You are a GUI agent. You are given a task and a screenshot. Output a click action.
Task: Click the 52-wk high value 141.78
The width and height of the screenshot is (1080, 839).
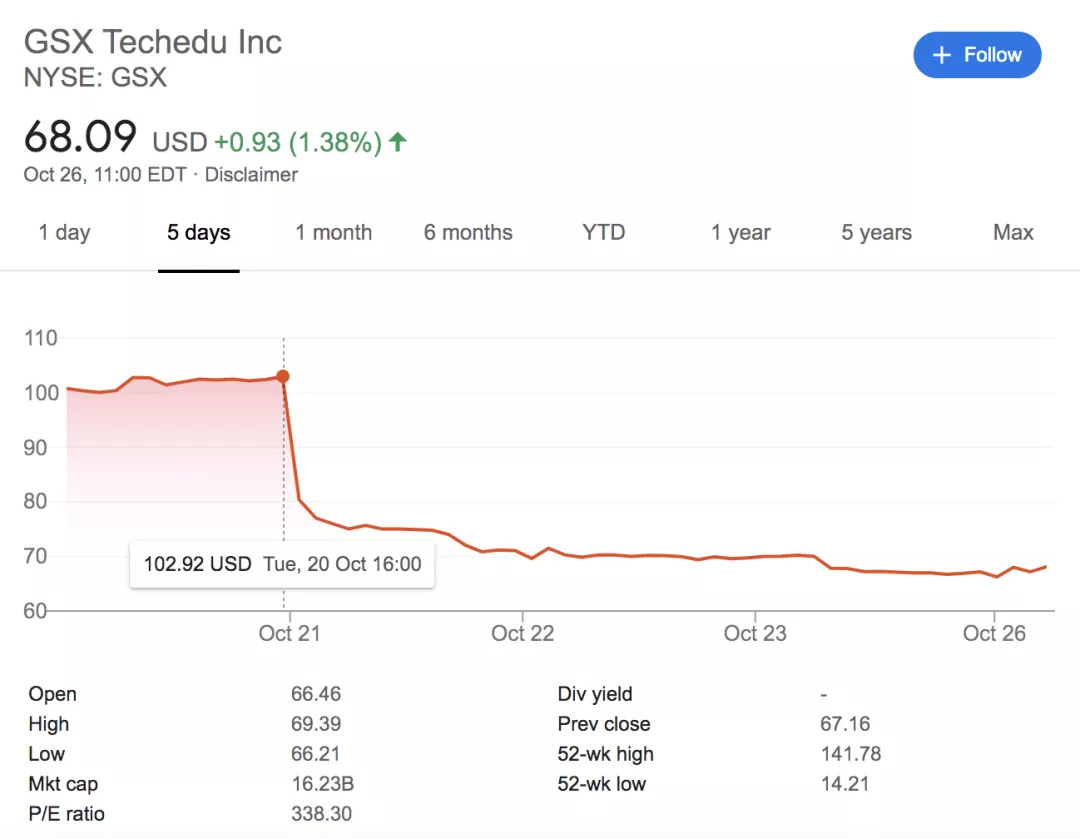850,754
